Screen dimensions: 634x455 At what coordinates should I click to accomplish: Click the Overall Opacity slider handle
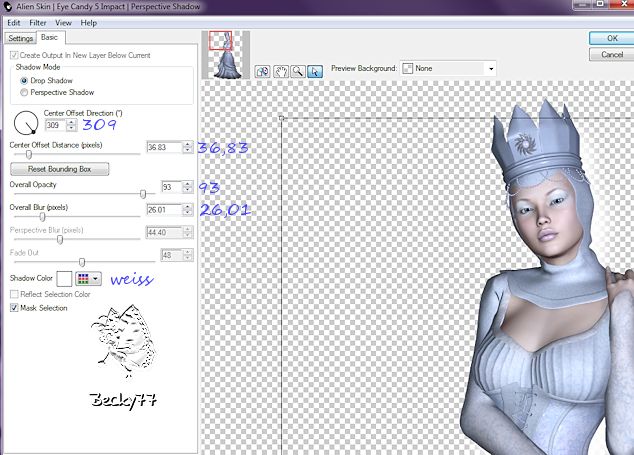point(143,194)
